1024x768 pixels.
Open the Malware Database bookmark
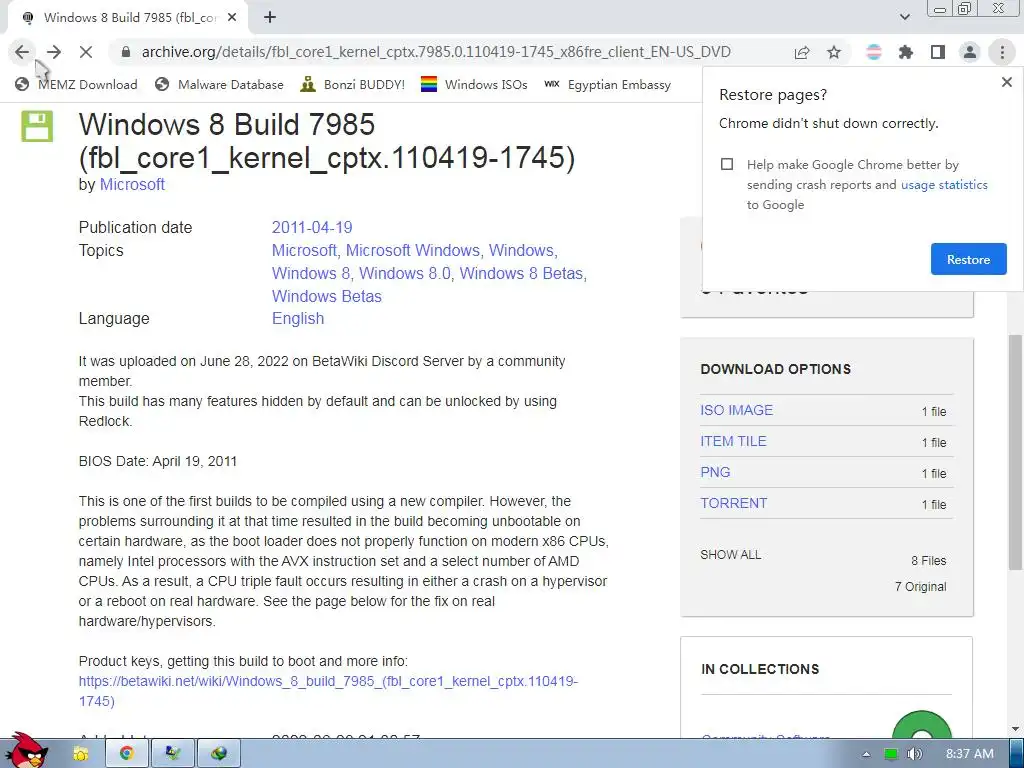coord(219,84)
